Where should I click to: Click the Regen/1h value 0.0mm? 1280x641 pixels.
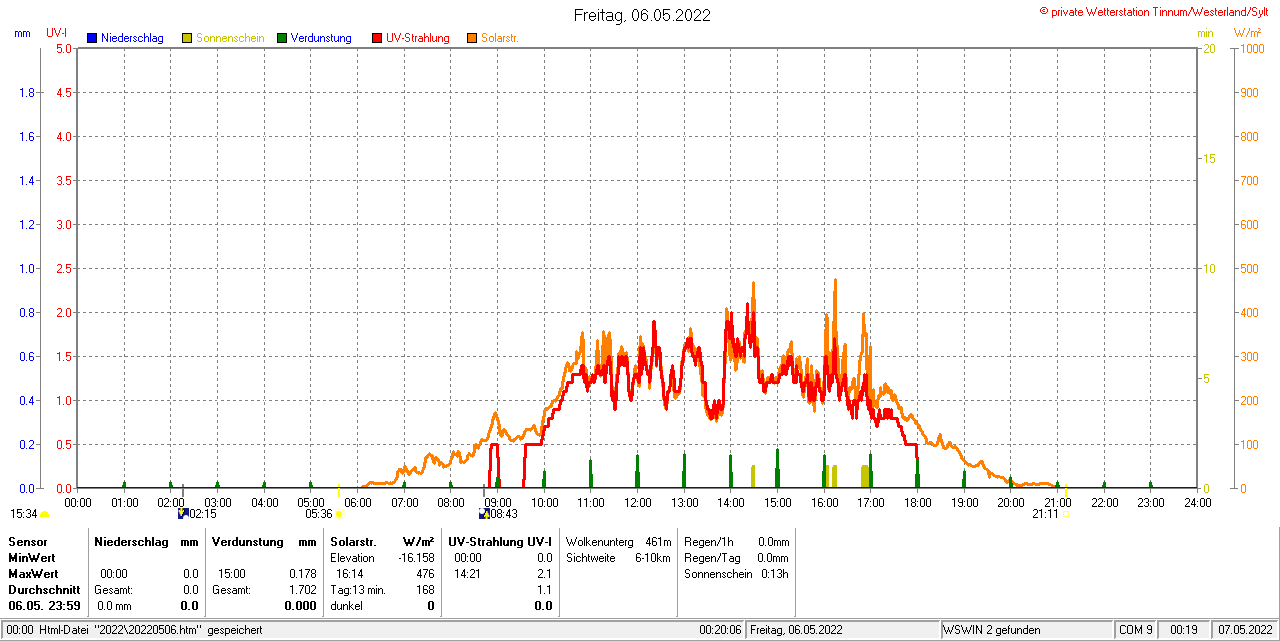(773, 542)
